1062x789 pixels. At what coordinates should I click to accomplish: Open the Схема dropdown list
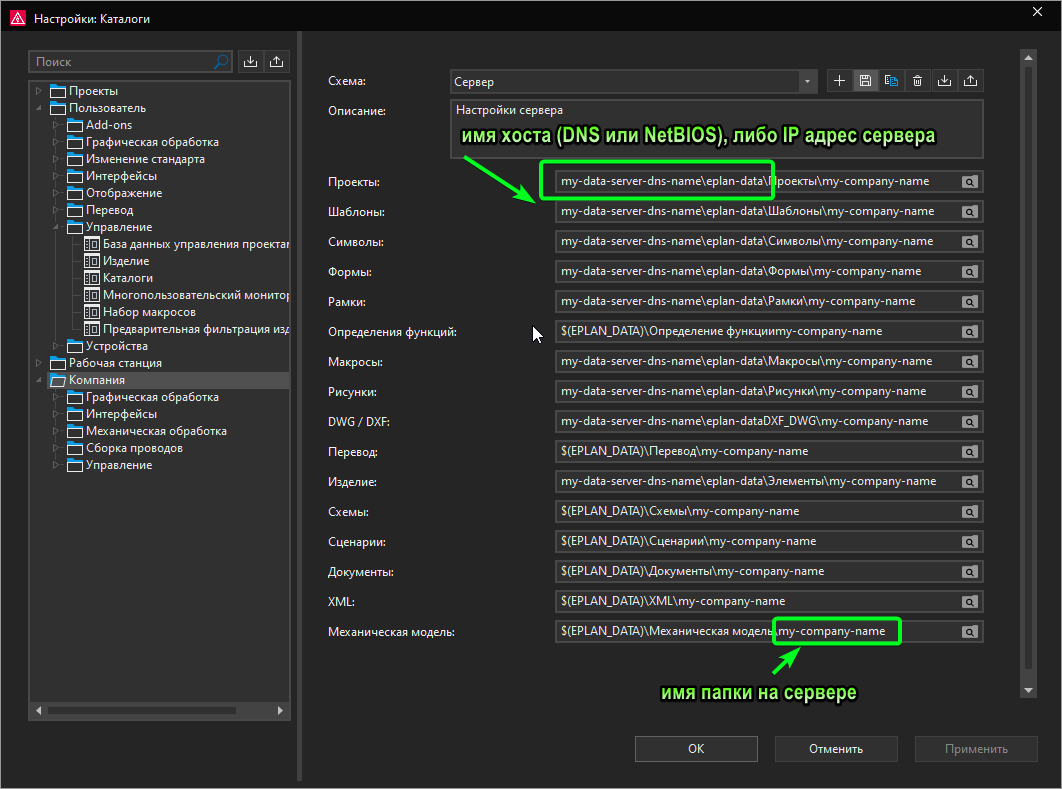point(807,82)
